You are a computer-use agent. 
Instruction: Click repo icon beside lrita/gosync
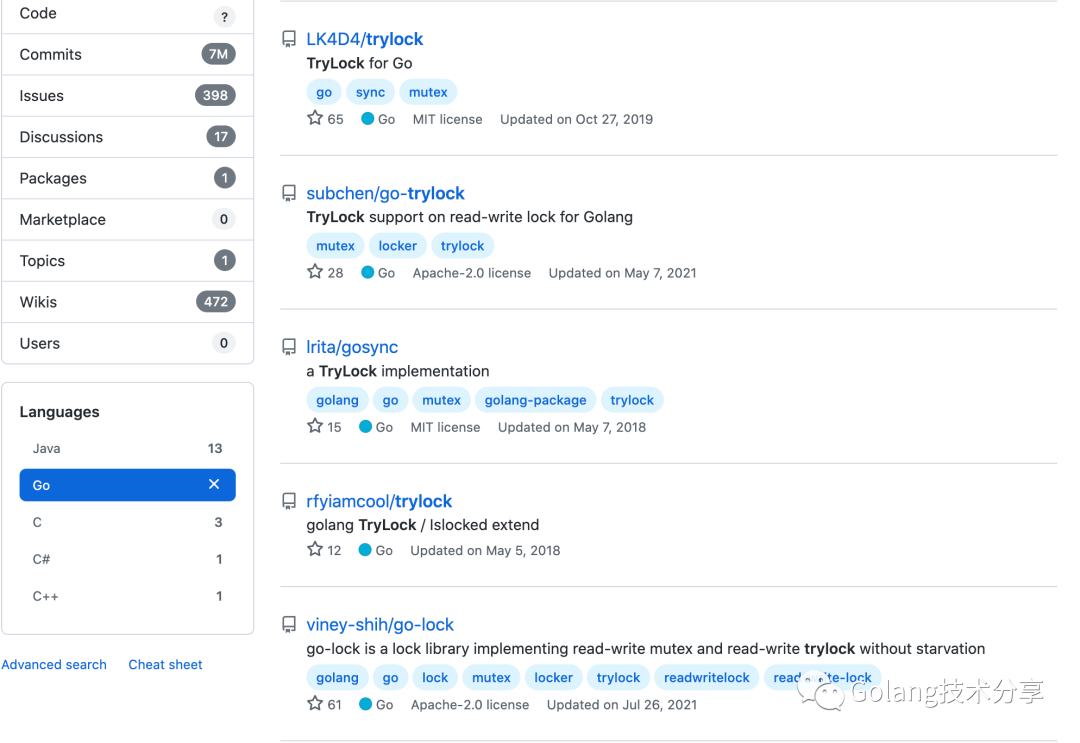coord(289,347)
